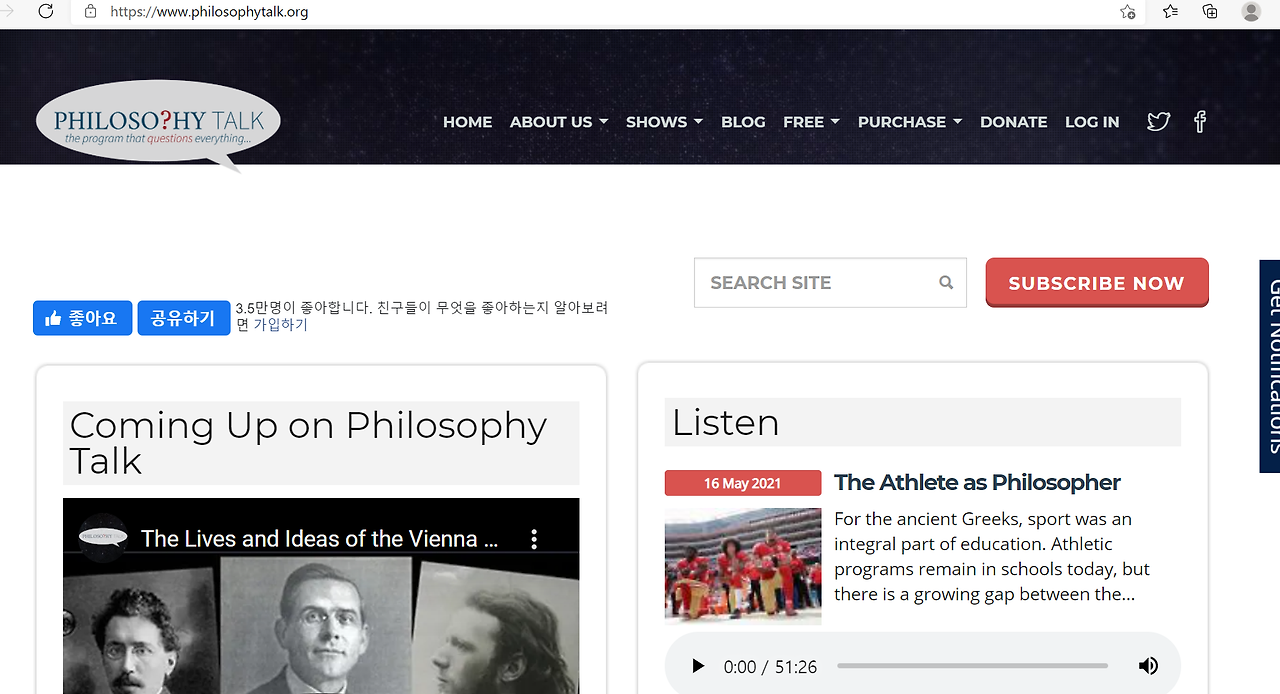Open the Twitter icon link in the header
This screenshot has height=694, width=1280.
coord(1158,122)
